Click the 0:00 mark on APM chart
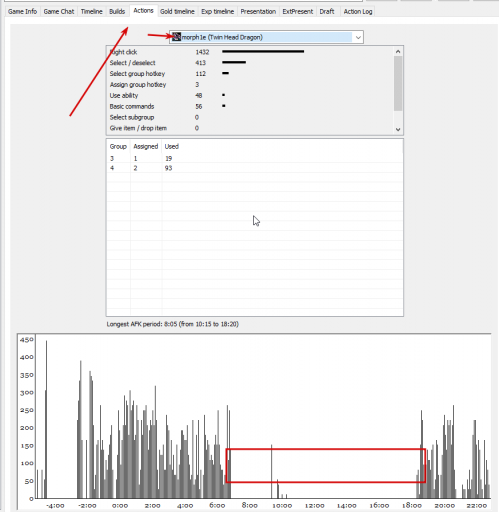 tap(120, 506)
